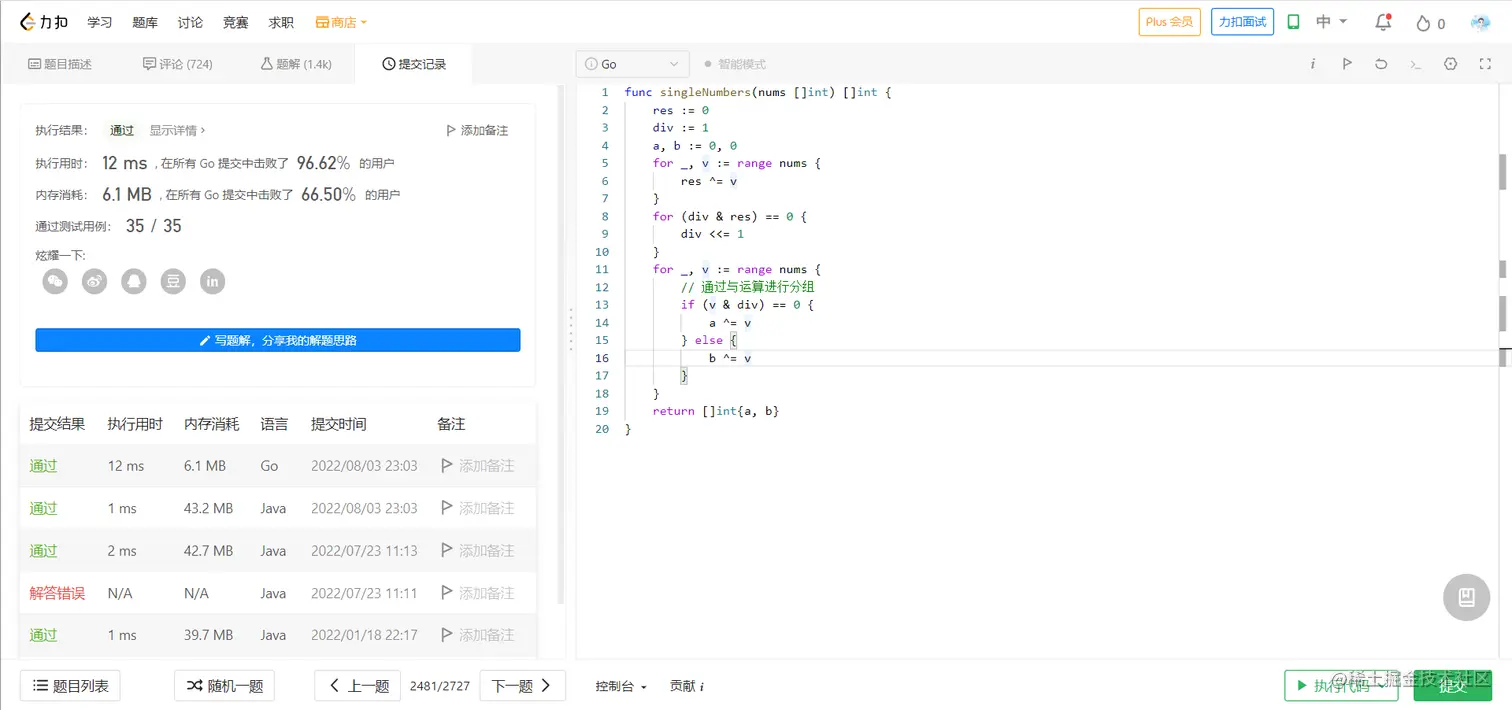Share result to Douban
Image resolution: width=1512 pixels, height=710 pixels.
[x=173, y=282]
